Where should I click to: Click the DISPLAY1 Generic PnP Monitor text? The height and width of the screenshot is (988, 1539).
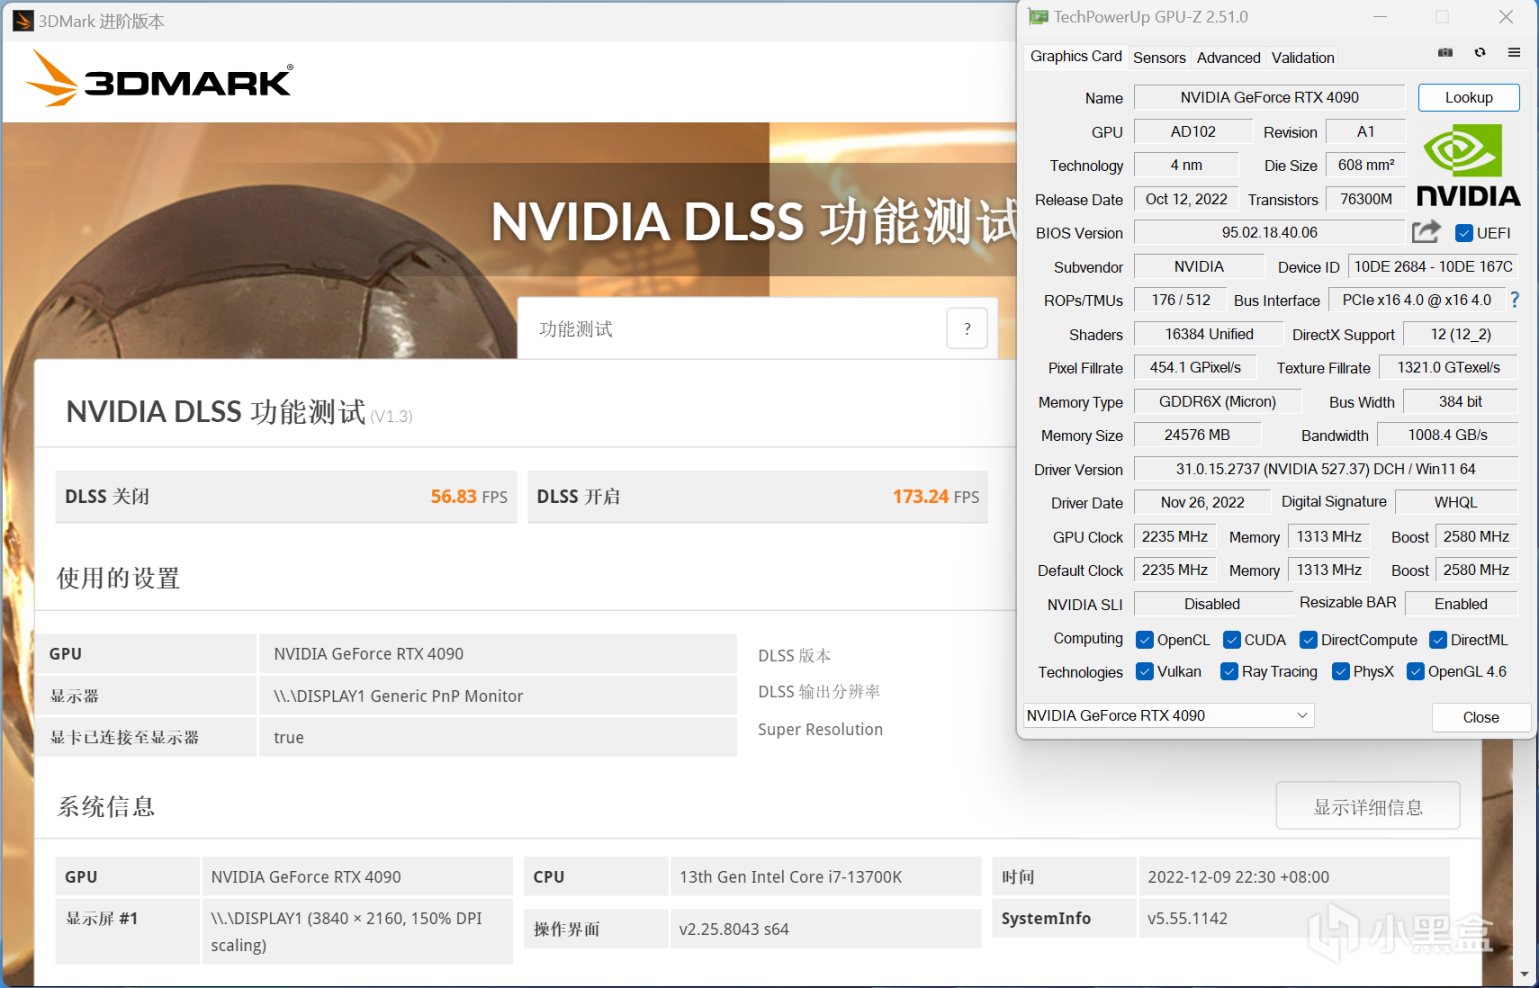tap(398, 696)
